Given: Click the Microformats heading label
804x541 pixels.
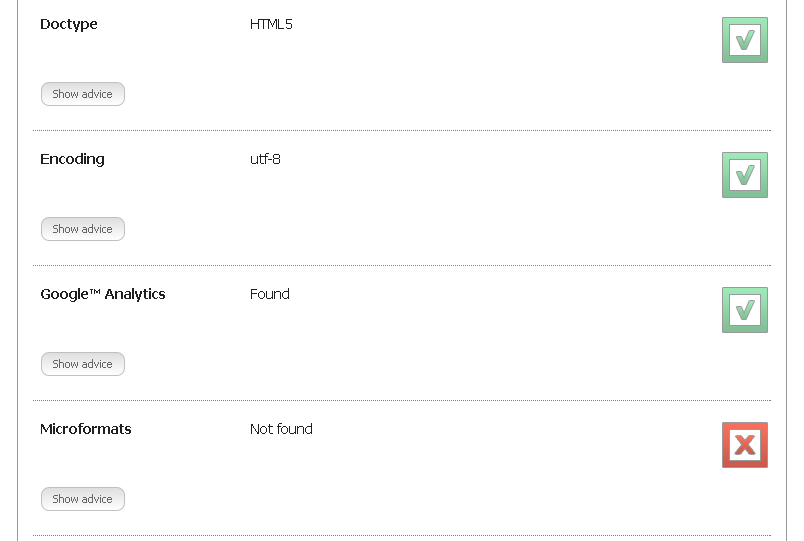Looking at the screenshot, I should (86, 429).
